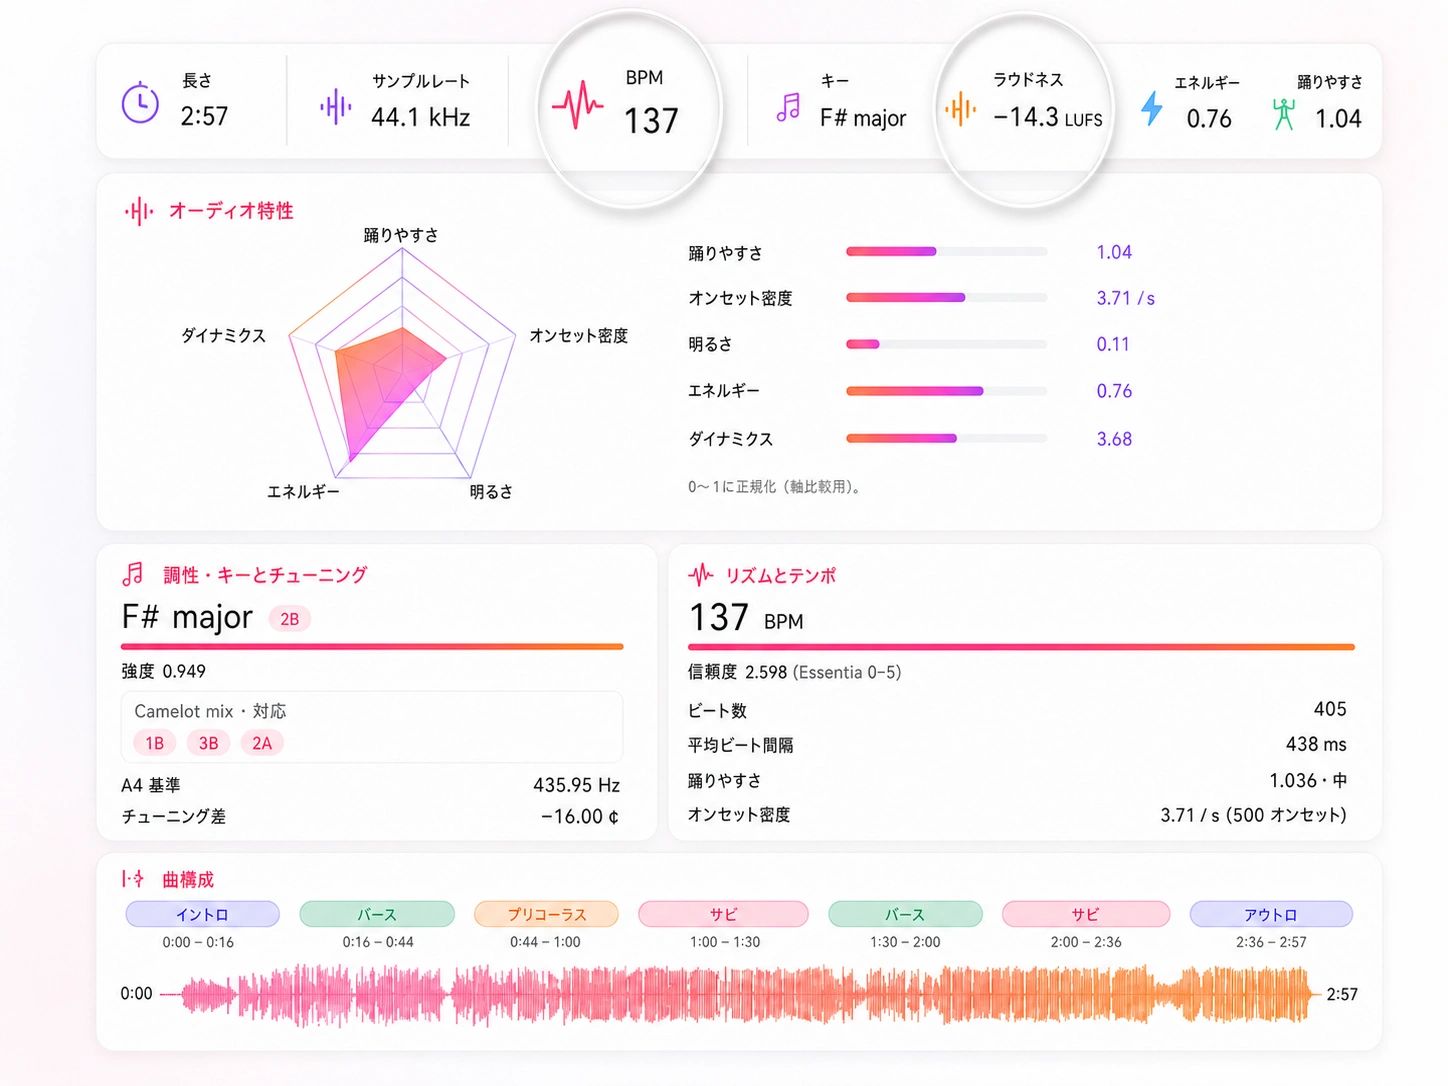The image size is (1448, 1086).
Task: Click the sample rate value 44.1 kHz
Action: click(x=421, y=117)
